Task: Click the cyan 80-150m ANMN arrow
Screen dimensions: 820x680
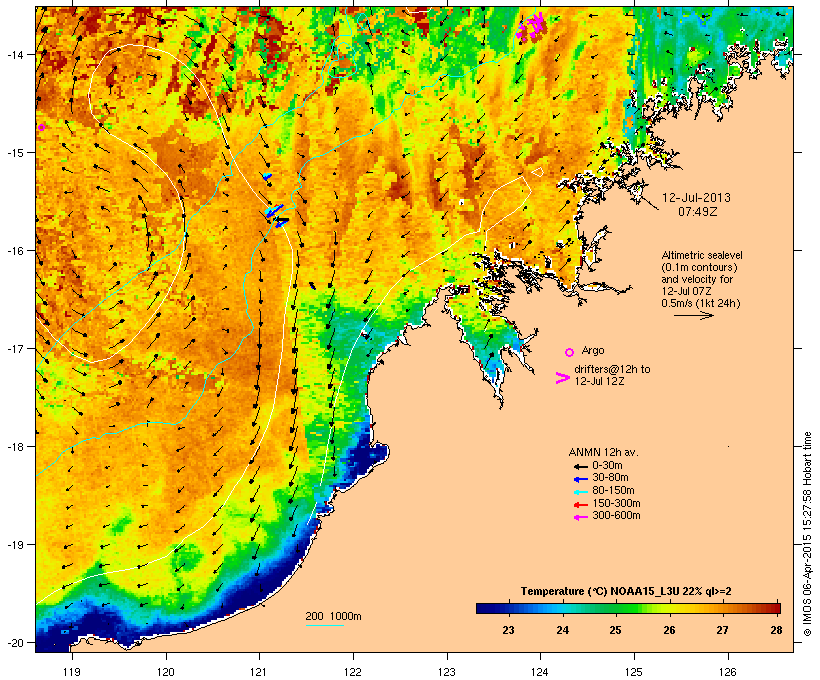Action: (580, 492)
